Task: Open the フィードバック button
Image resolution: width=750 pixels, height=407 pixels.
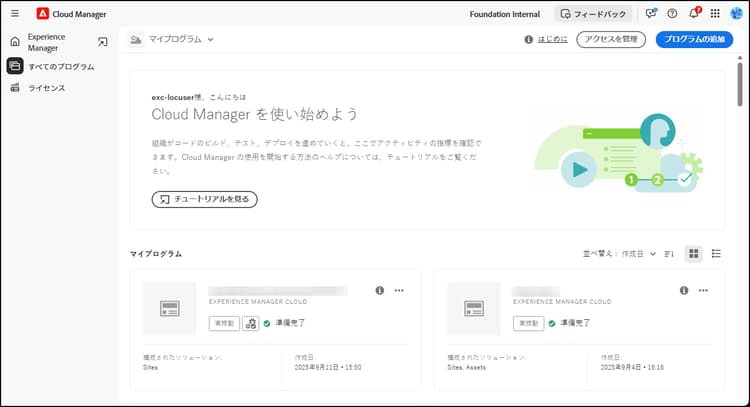Action: 593,14
